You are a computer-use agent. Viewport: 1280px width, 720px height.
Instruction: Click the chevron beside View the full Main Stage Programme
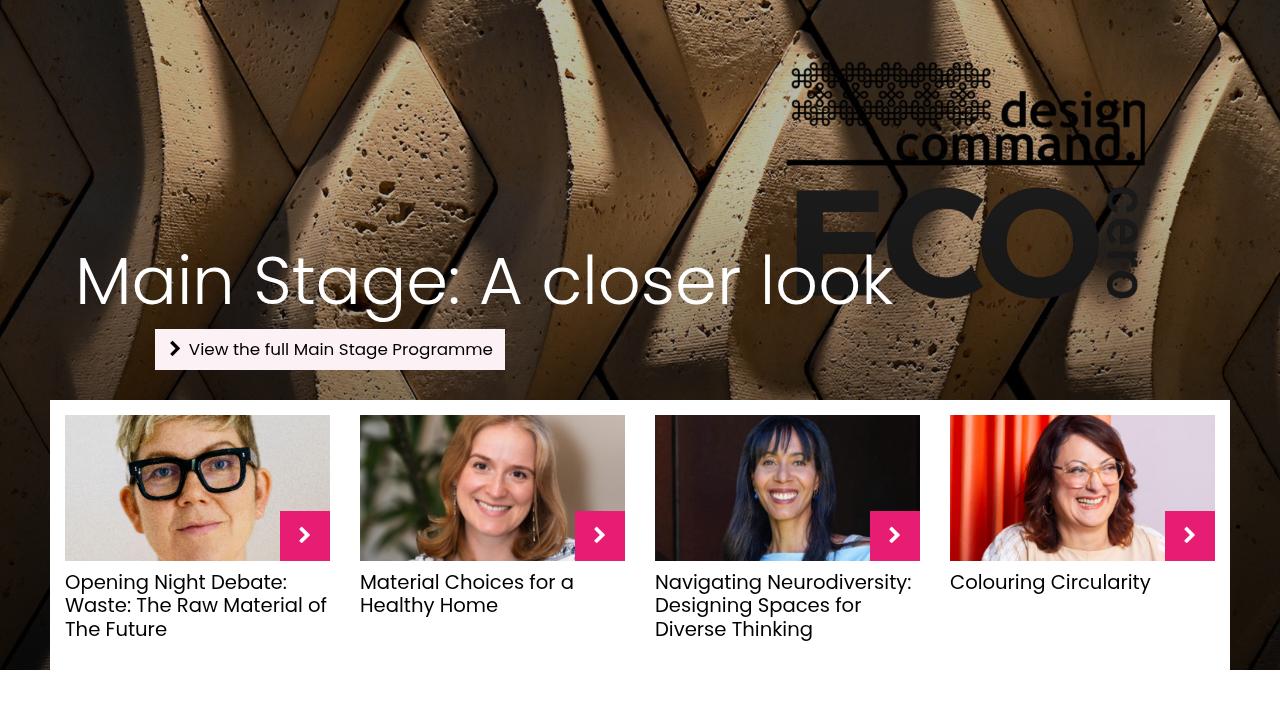[175, 349]
